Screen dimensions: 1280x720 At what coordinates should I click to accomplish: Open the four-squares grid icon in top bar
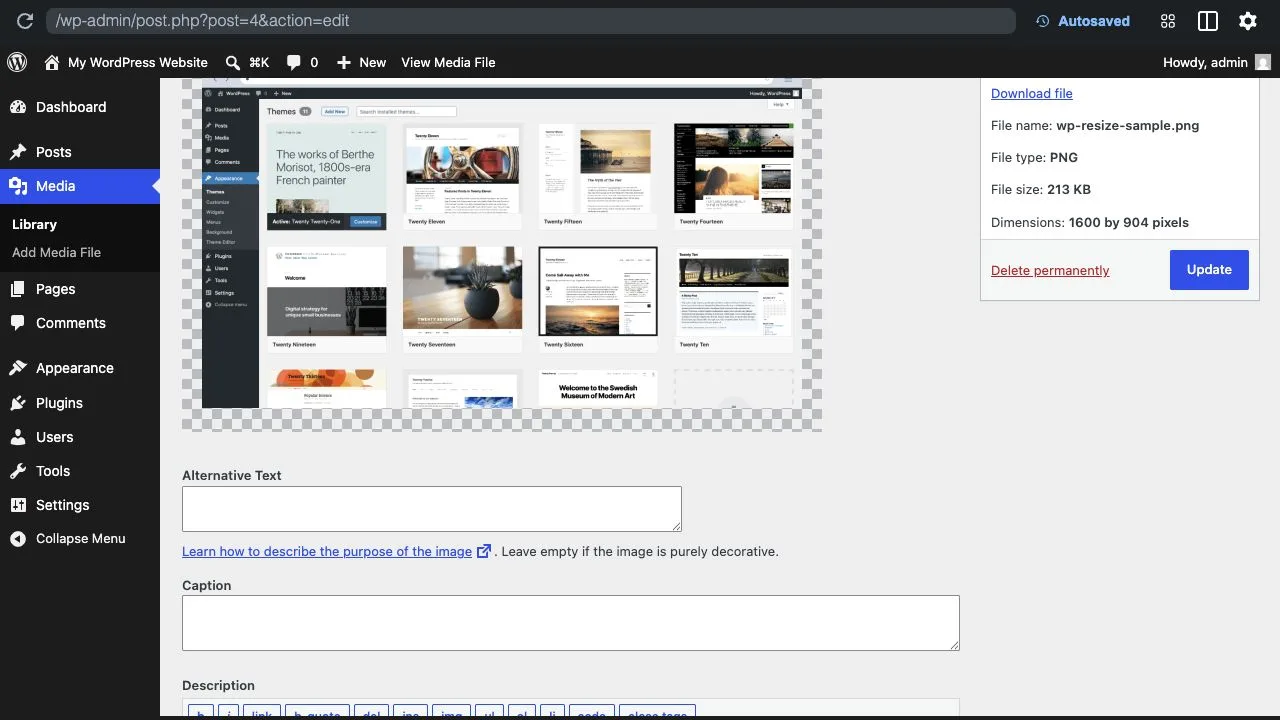1167,21
